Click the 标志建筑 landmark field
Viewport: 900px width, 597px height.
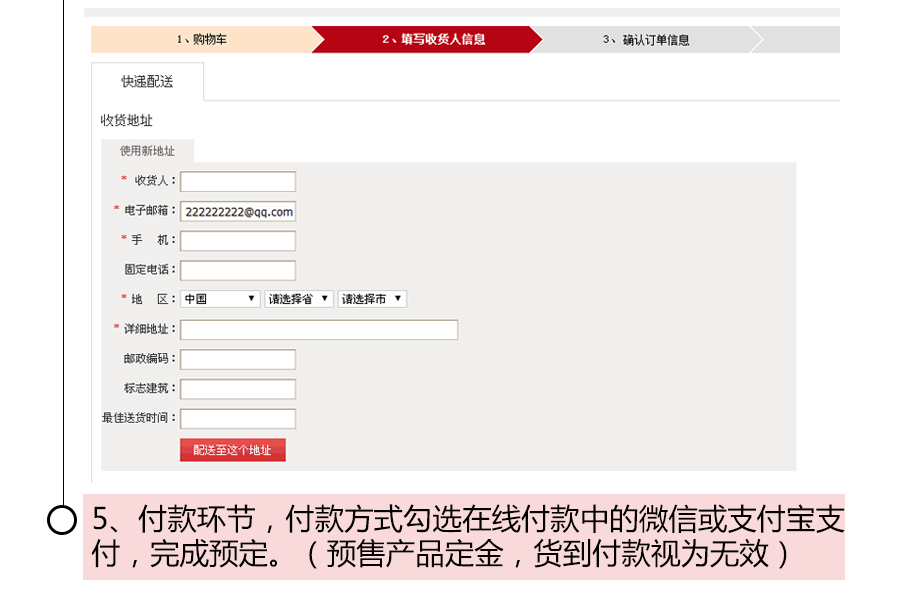point(238,389)
